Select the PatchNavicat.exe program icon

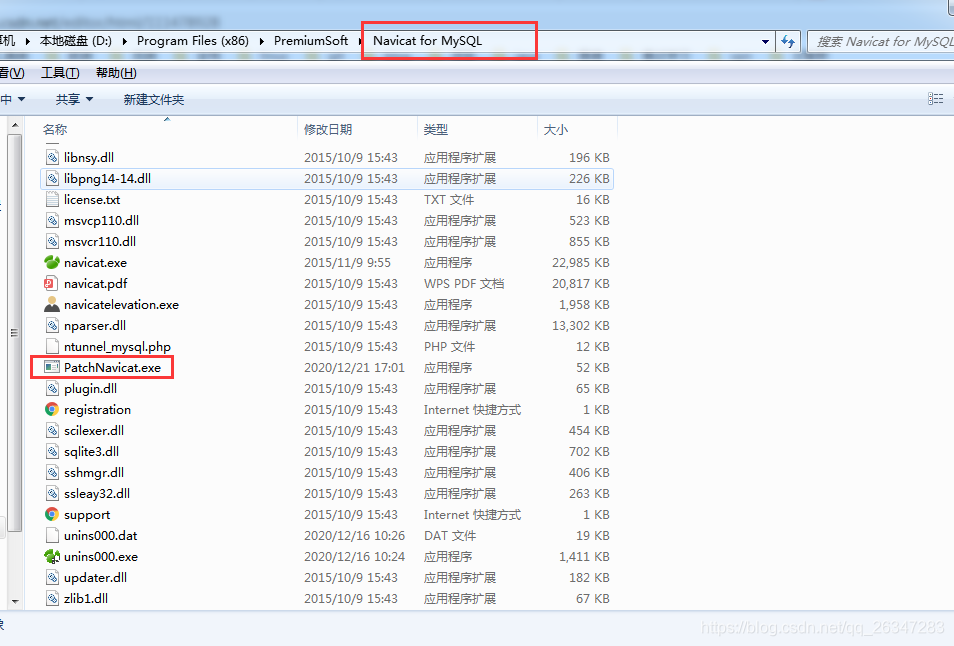point(52,367)
